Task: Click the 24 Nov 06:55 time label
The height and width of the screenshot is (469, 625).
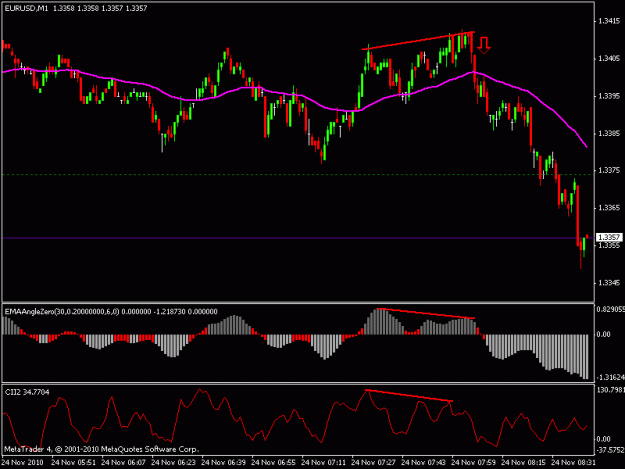Action: click(273, 463)
